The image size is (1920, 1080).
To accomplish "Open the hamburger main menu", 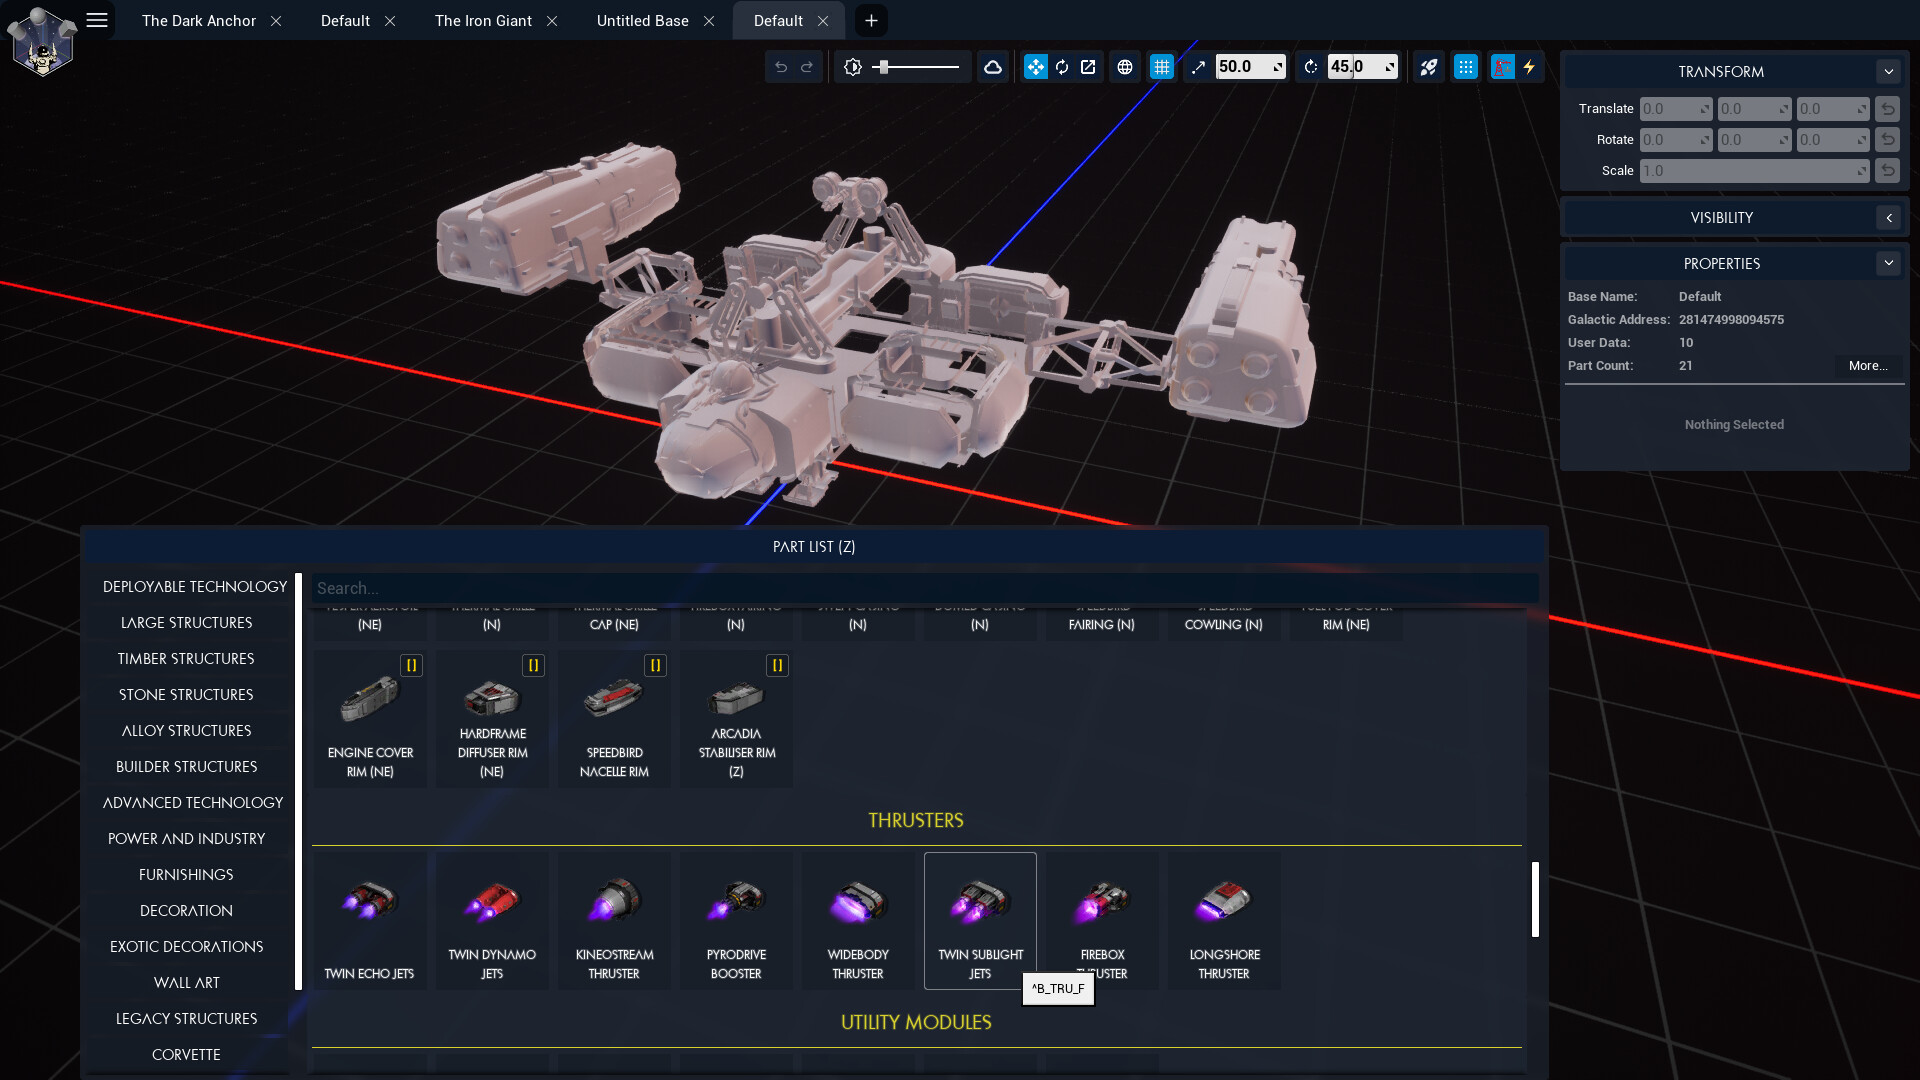I will [x=97, y=20].
